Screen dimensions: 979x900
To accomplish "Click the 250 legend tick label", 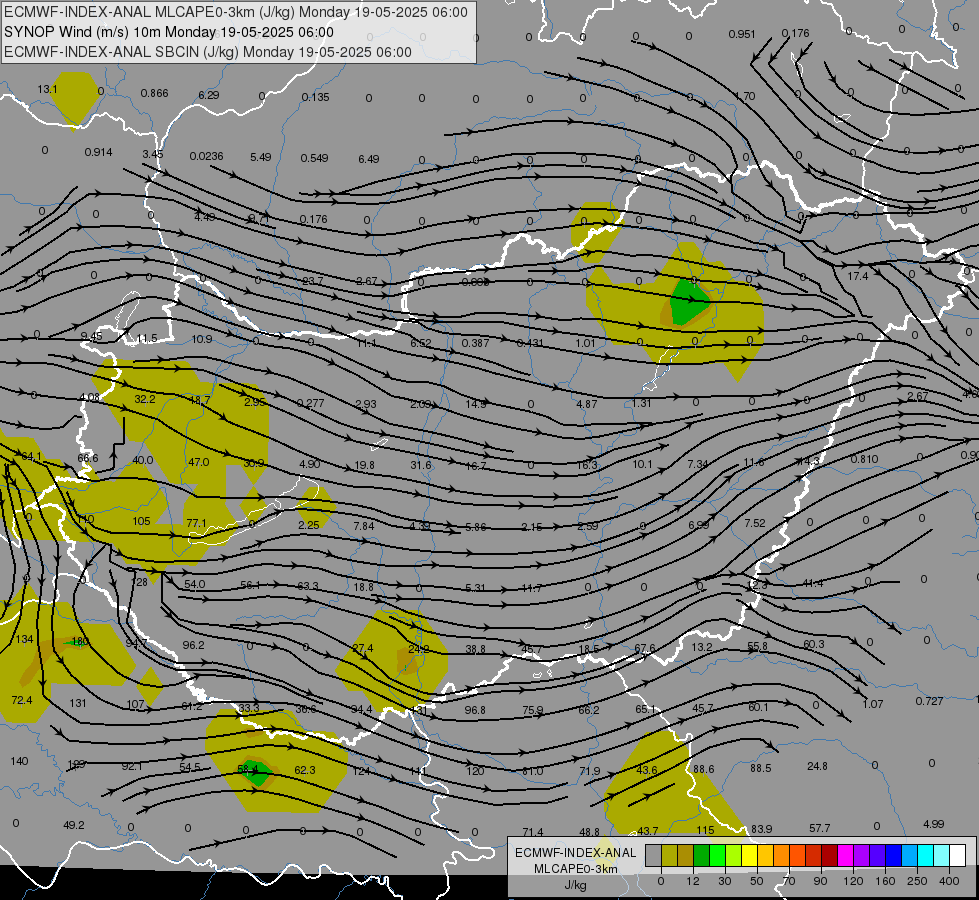I will click(917, 881).
